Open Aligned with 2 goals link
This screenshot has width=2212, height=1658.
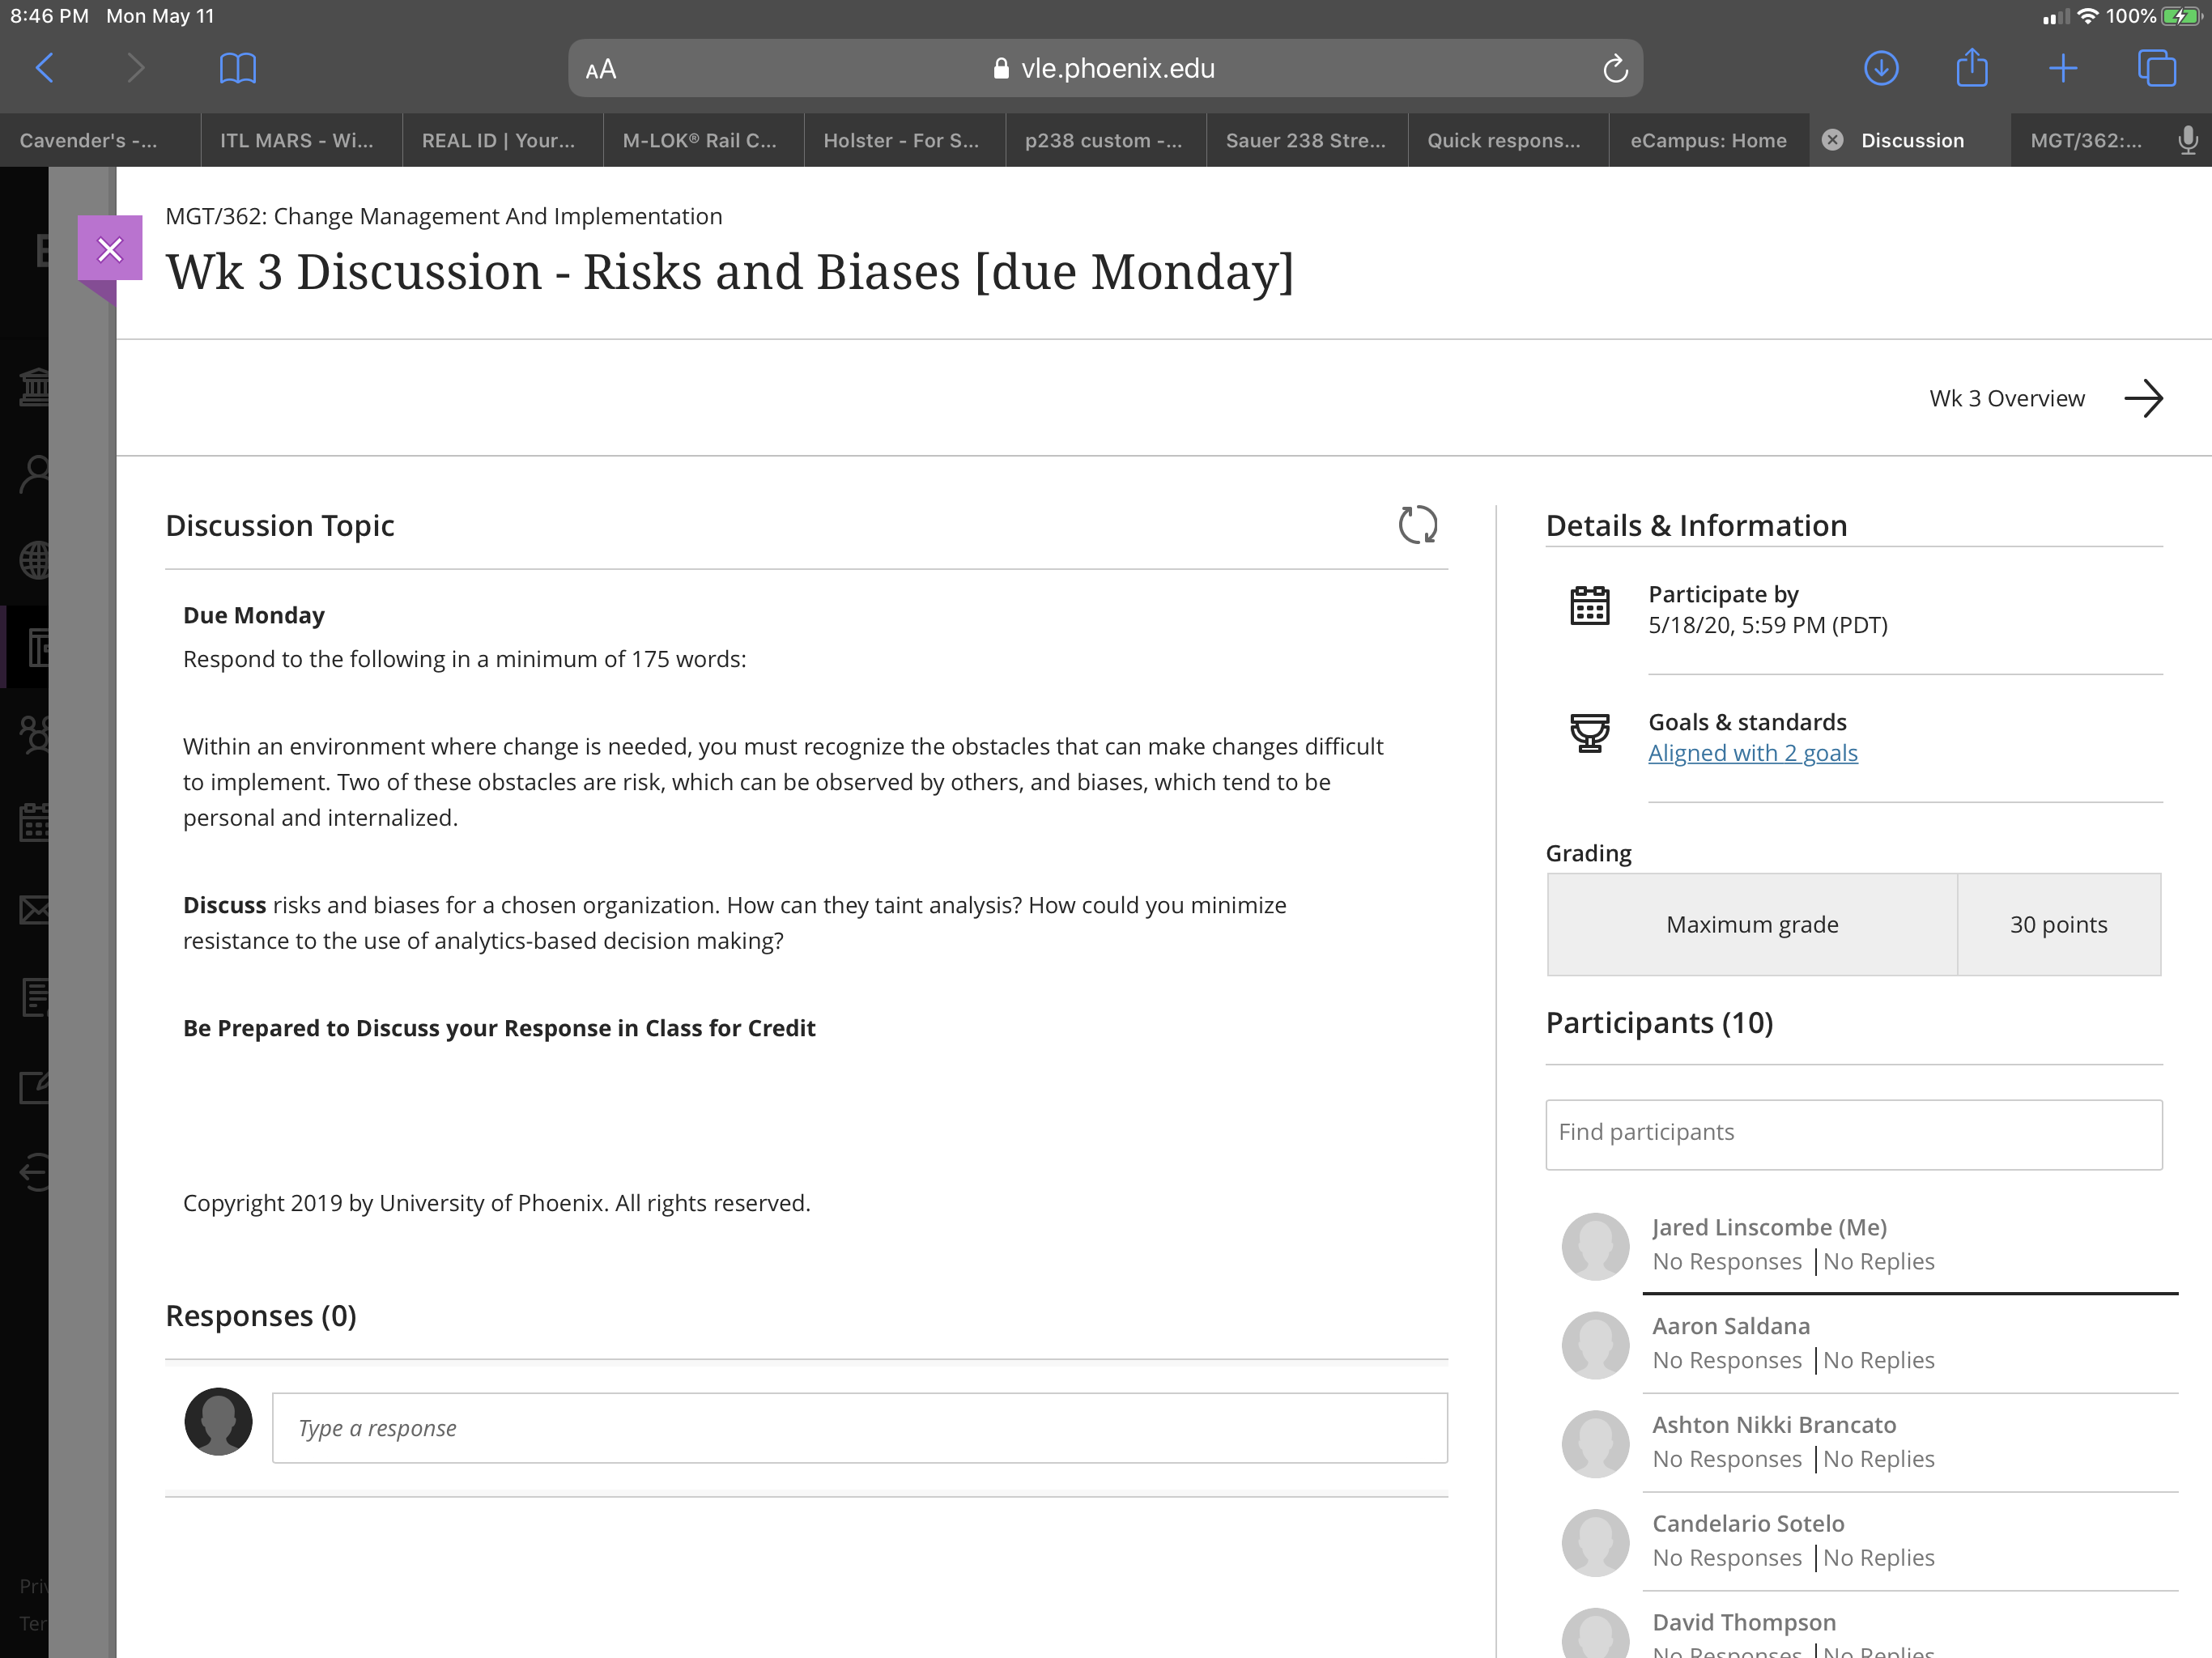click(x=1752, y=753)
